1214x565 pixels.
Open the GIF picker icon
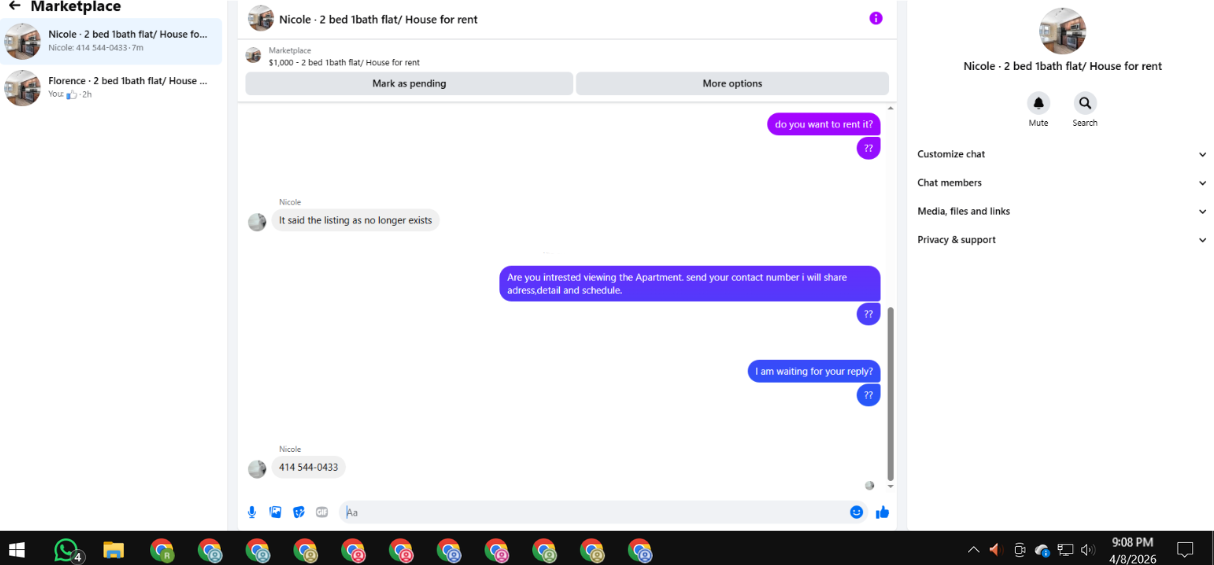click(322, 512)
